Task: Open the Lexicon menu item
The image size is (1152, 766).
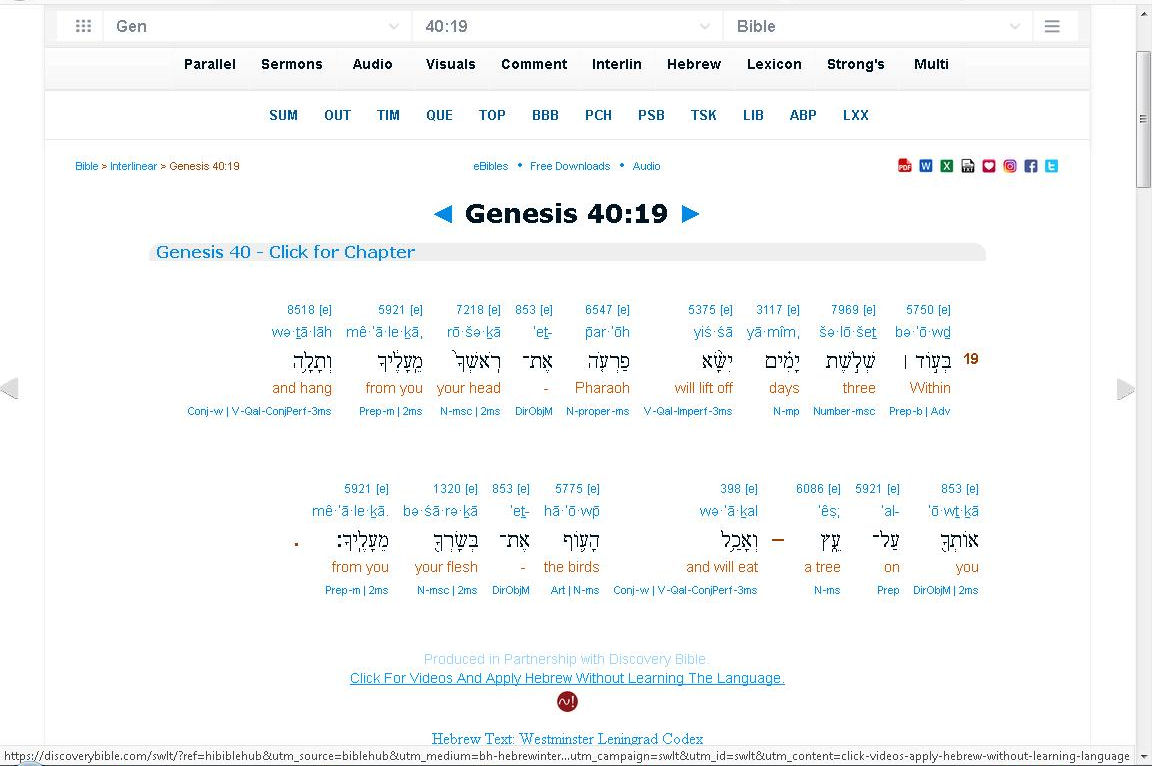Action: coord(774,64)
